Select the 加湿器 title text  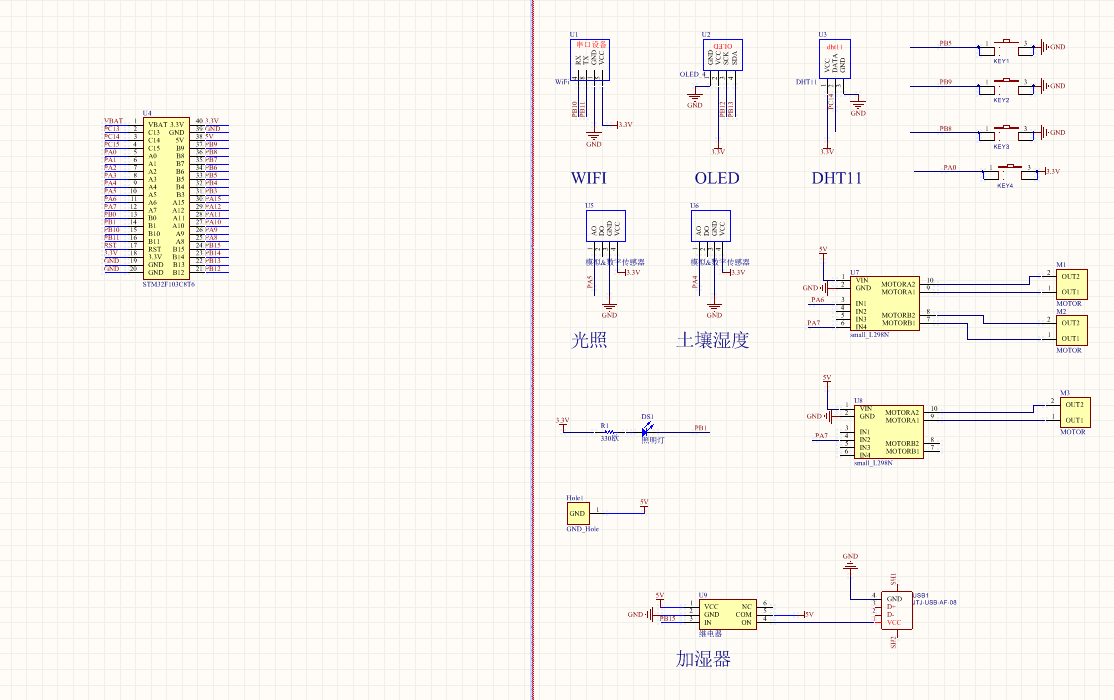pos(703,659)
